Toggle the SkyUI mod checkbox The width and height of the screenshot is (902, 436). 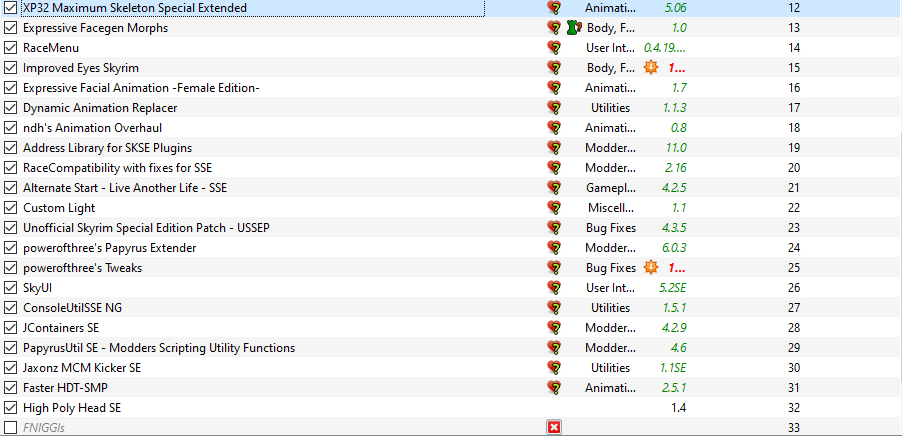pyautogui.click(x=10, y=288)
